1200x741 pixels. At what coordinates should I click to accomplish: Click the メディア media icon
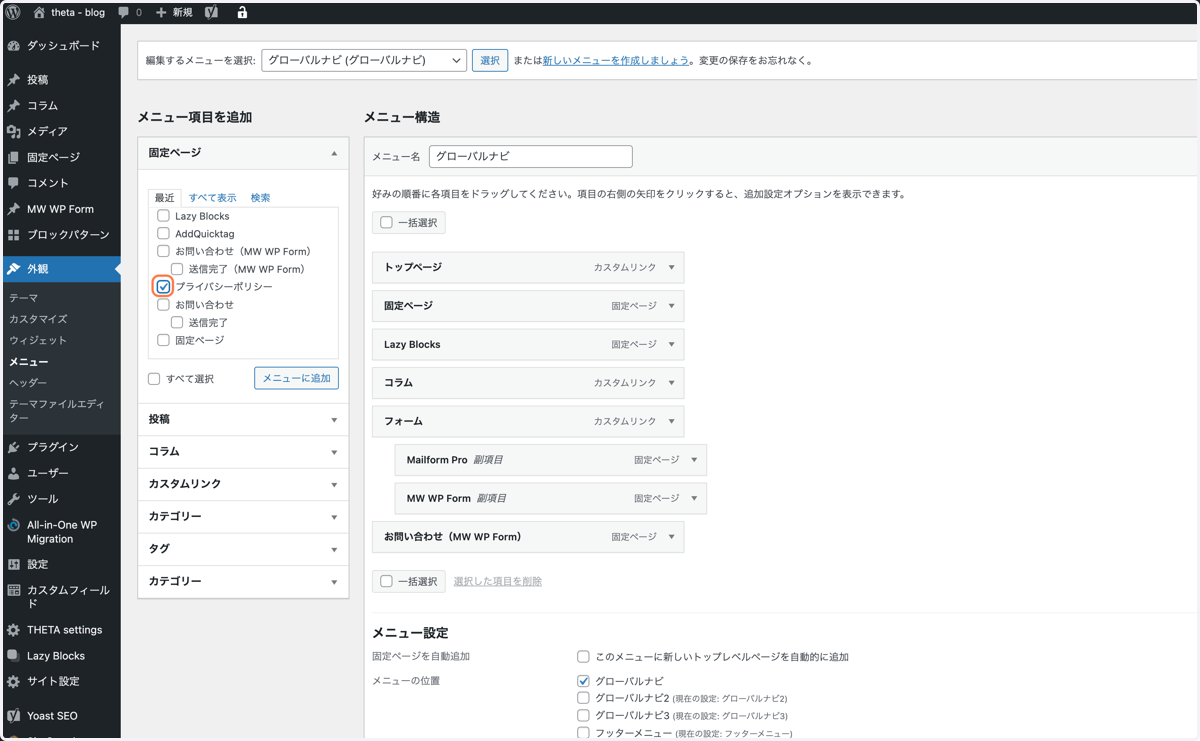13,131
